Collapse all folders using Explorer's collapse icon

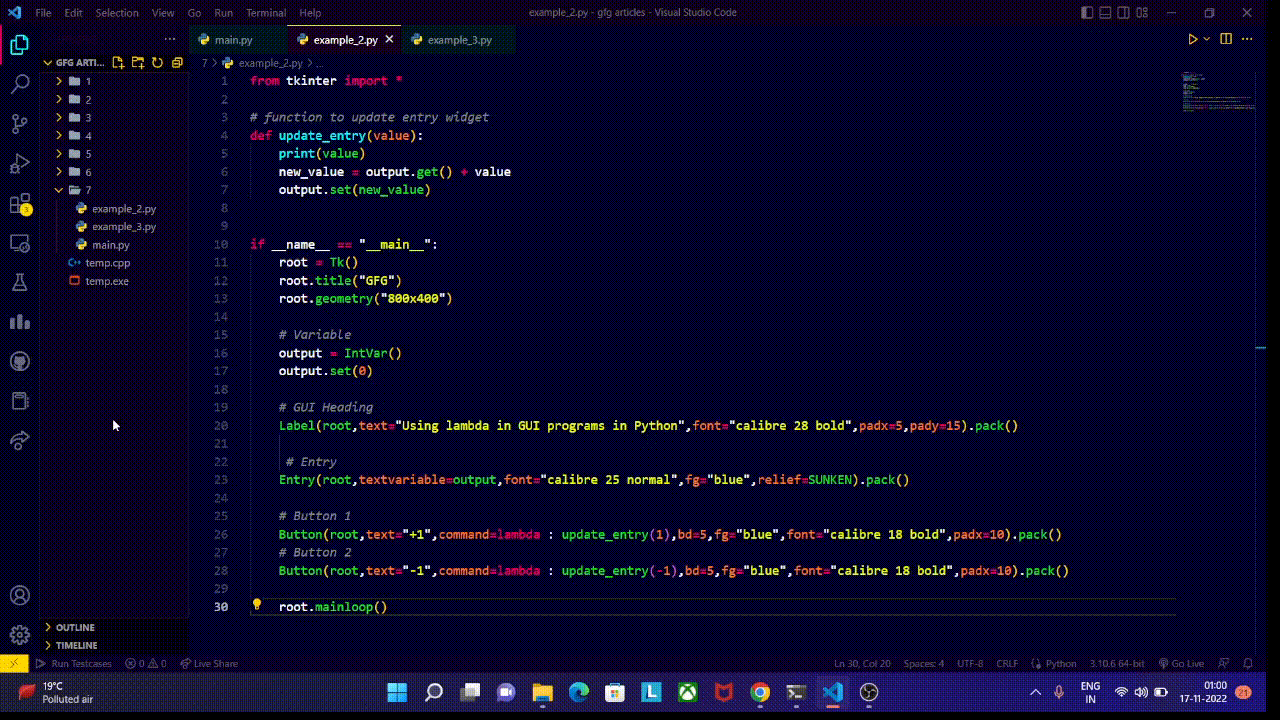177,61
